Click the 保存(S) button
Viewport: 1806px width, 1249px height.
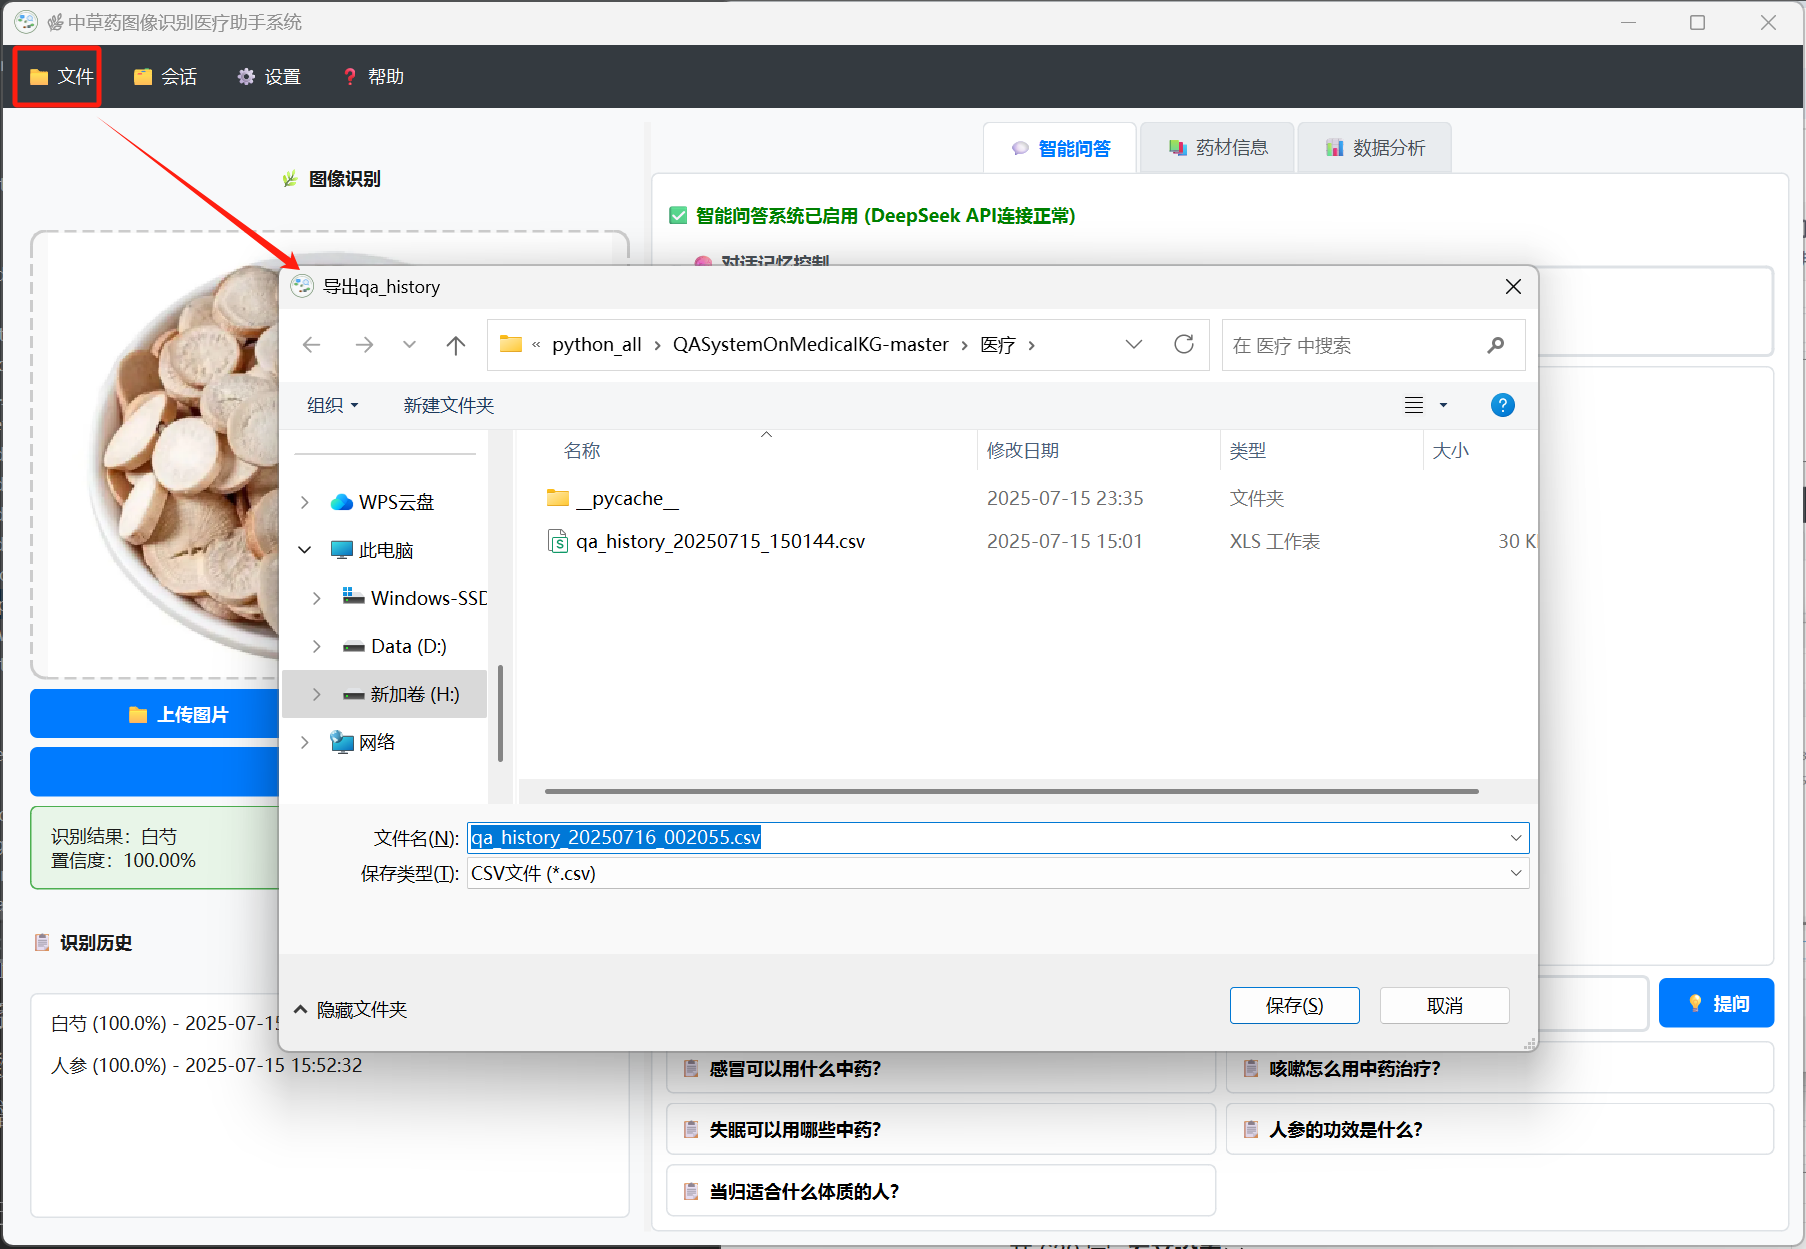pos(1295,1005)
